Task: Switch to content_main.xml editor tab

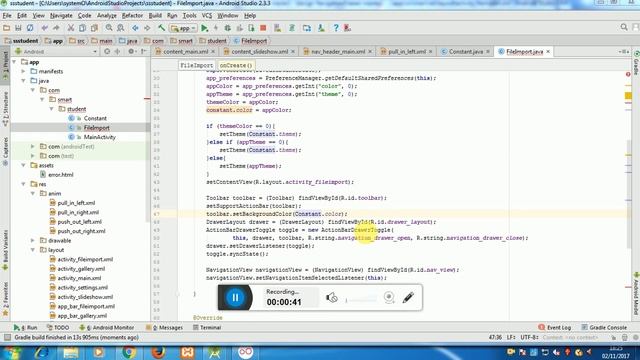Action: click(185, 52)
